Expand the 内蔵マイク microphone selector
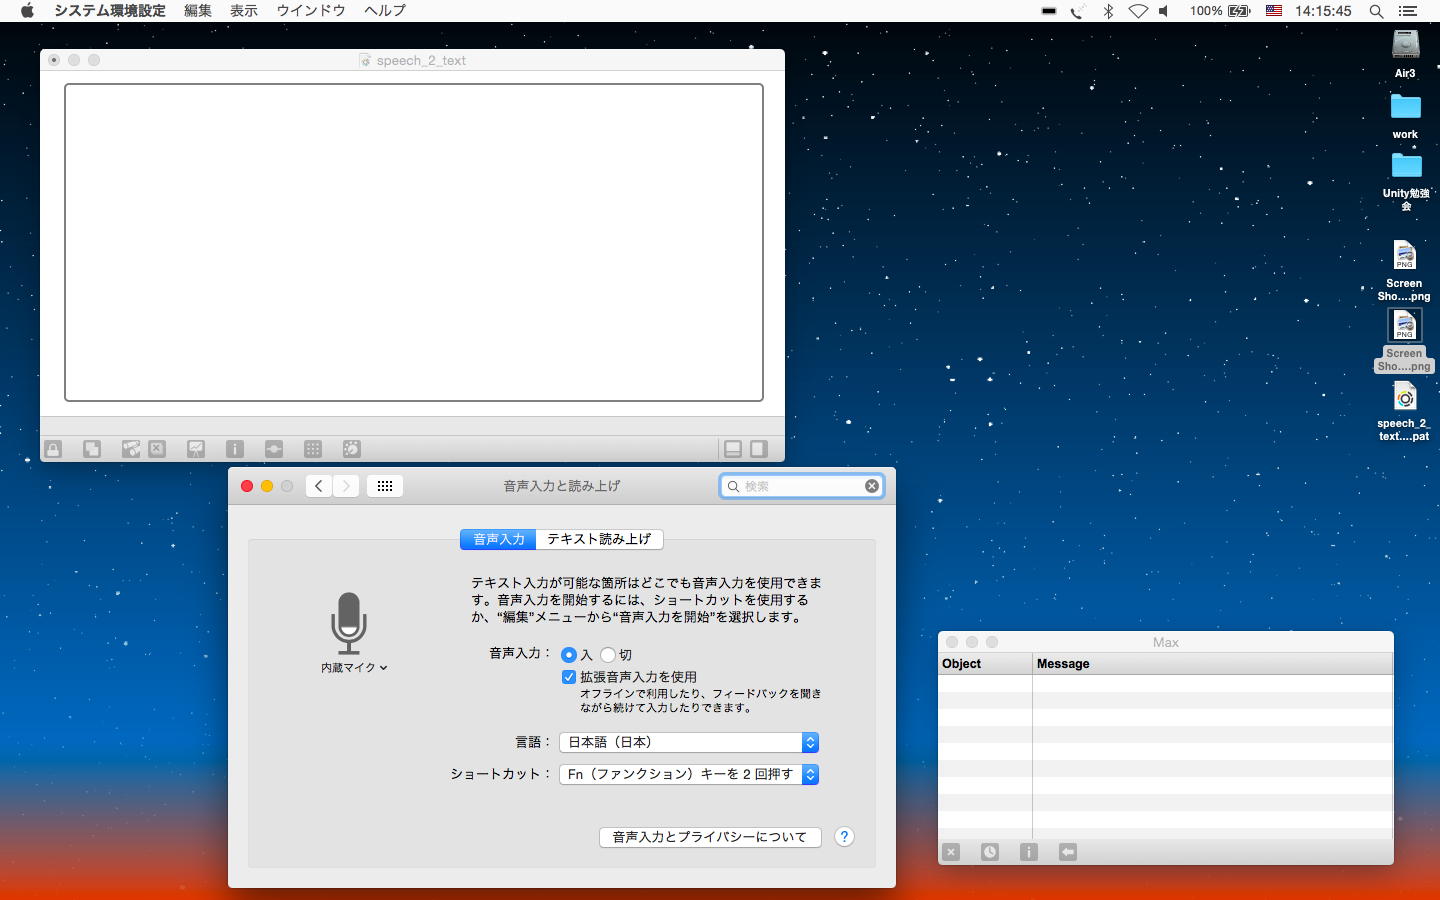This screenshot has width=1440, height=900. tap(354, 667)
